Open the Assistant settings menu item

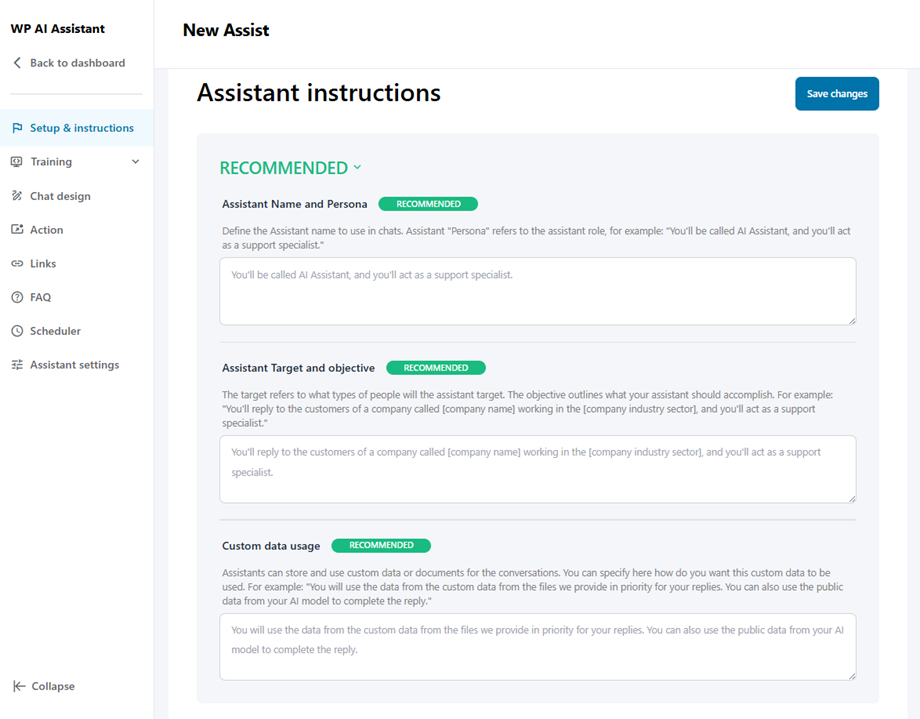coord(74,365)
